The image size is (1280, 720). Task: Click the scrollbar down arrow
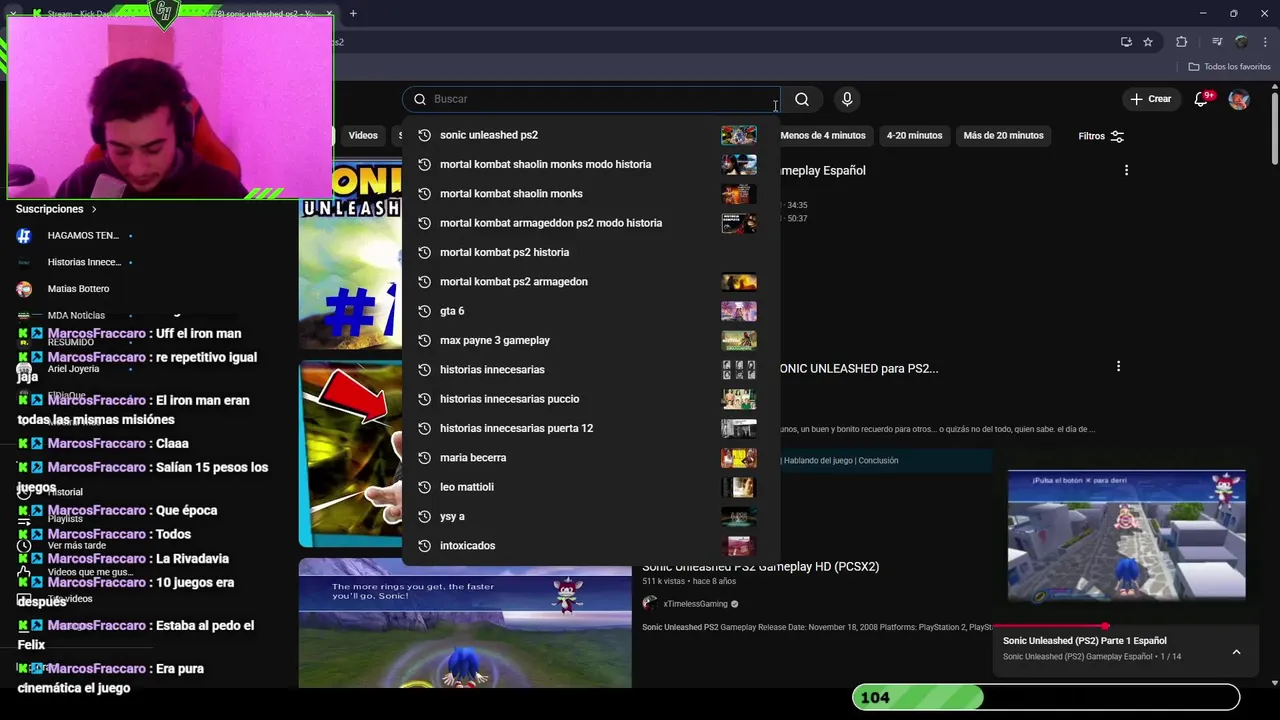tap(1275, 683)
